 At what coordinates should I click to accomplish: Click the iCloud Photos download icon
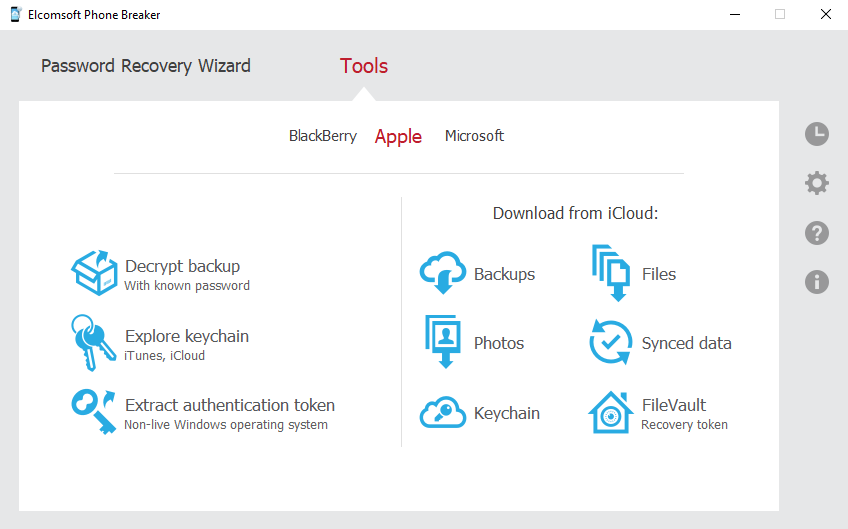click(441, 342)
